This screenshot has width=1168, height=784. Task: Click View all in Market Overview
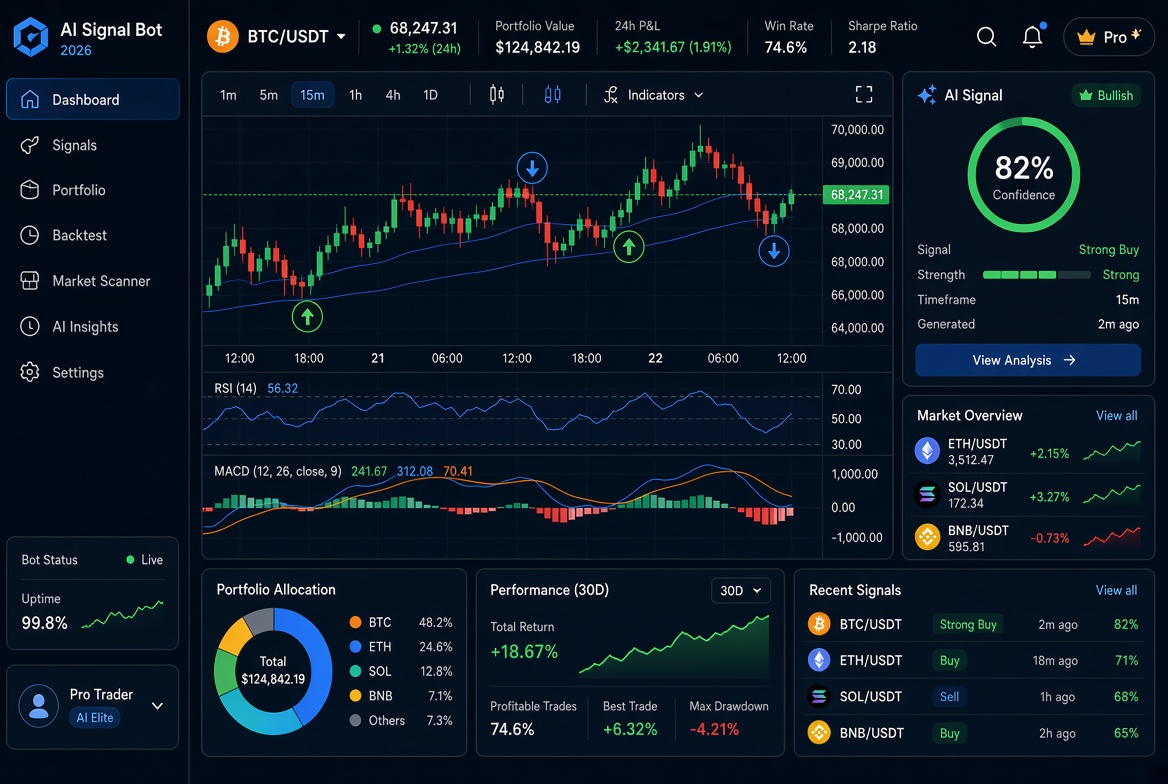pos(1117,415)
